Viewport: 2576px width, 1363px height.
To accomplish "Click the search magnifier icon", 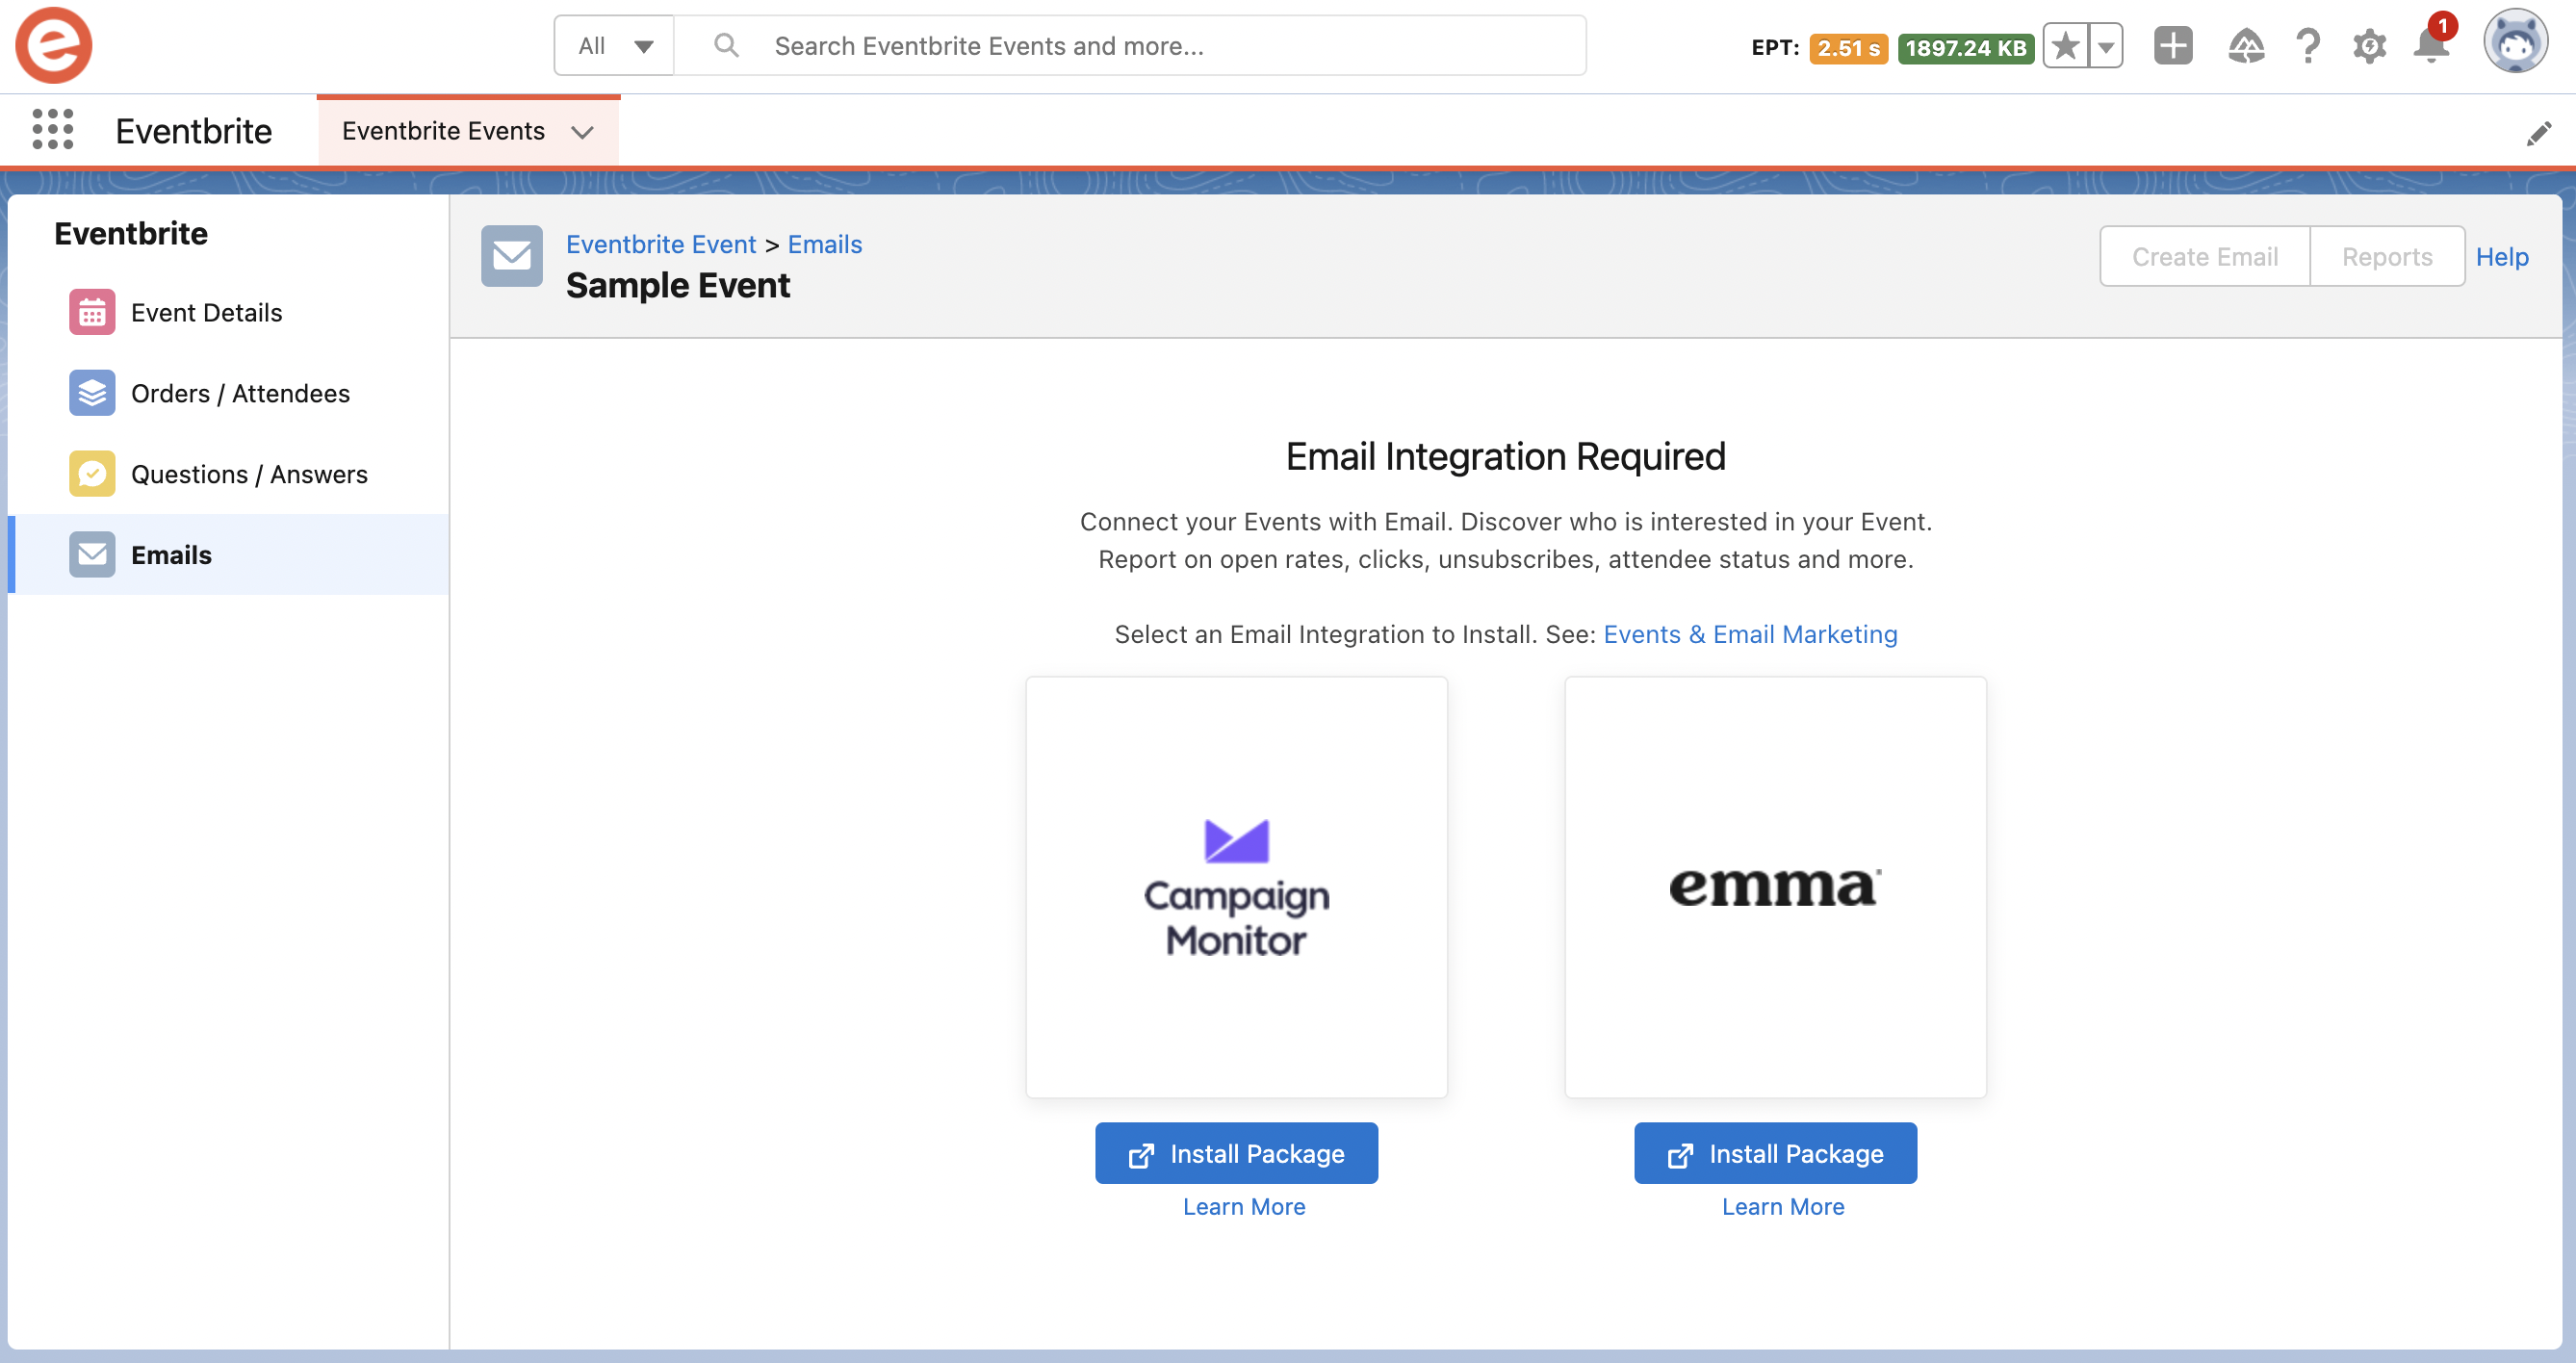I will [726, 45].
